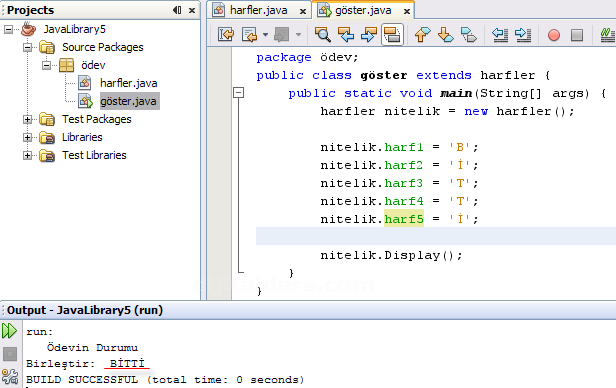The height and width of the screenshot is (388, 616).
Task: Click göster.java file icon in tree
Action: 85,101
